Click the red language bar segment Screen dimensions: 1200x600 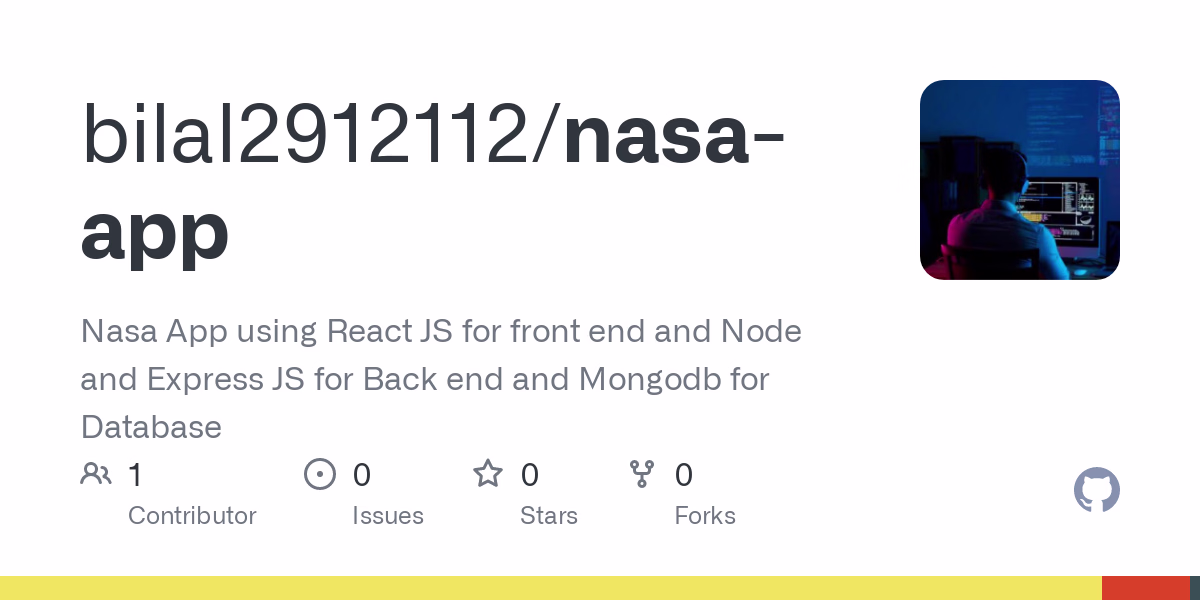click(1145, 588)
